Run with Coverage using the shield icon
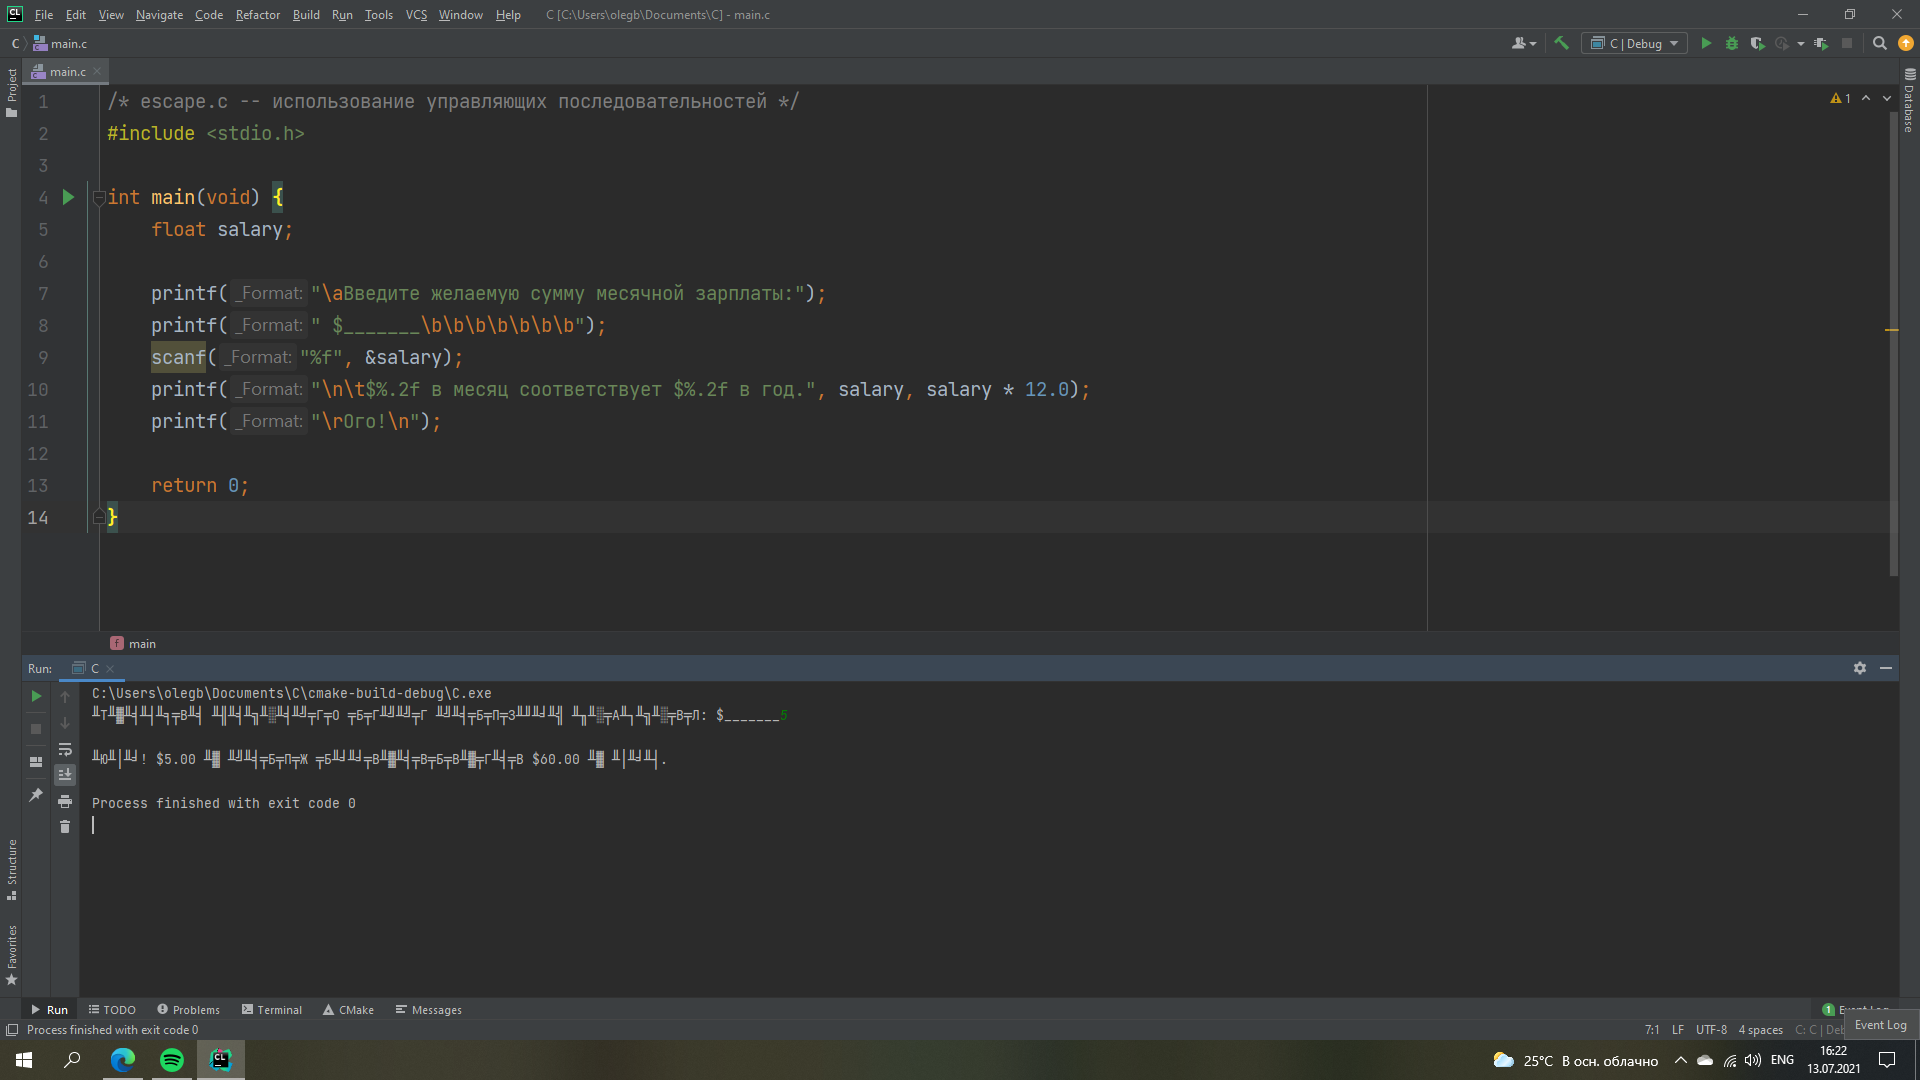The height and width of the screenshot is (1080, 1920). tap(1757, 43)
